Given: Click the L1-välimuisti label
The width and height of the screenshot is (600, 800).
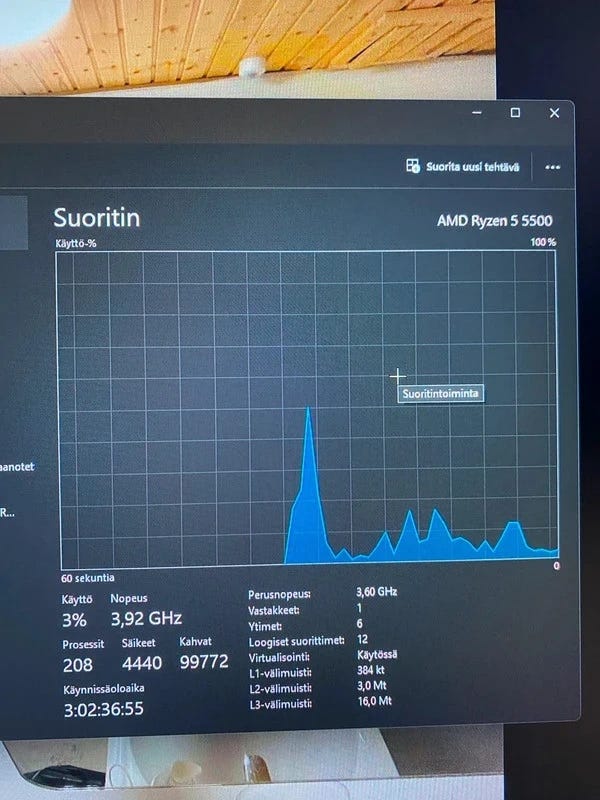Looking at the screenshot, I should (280, 673).
